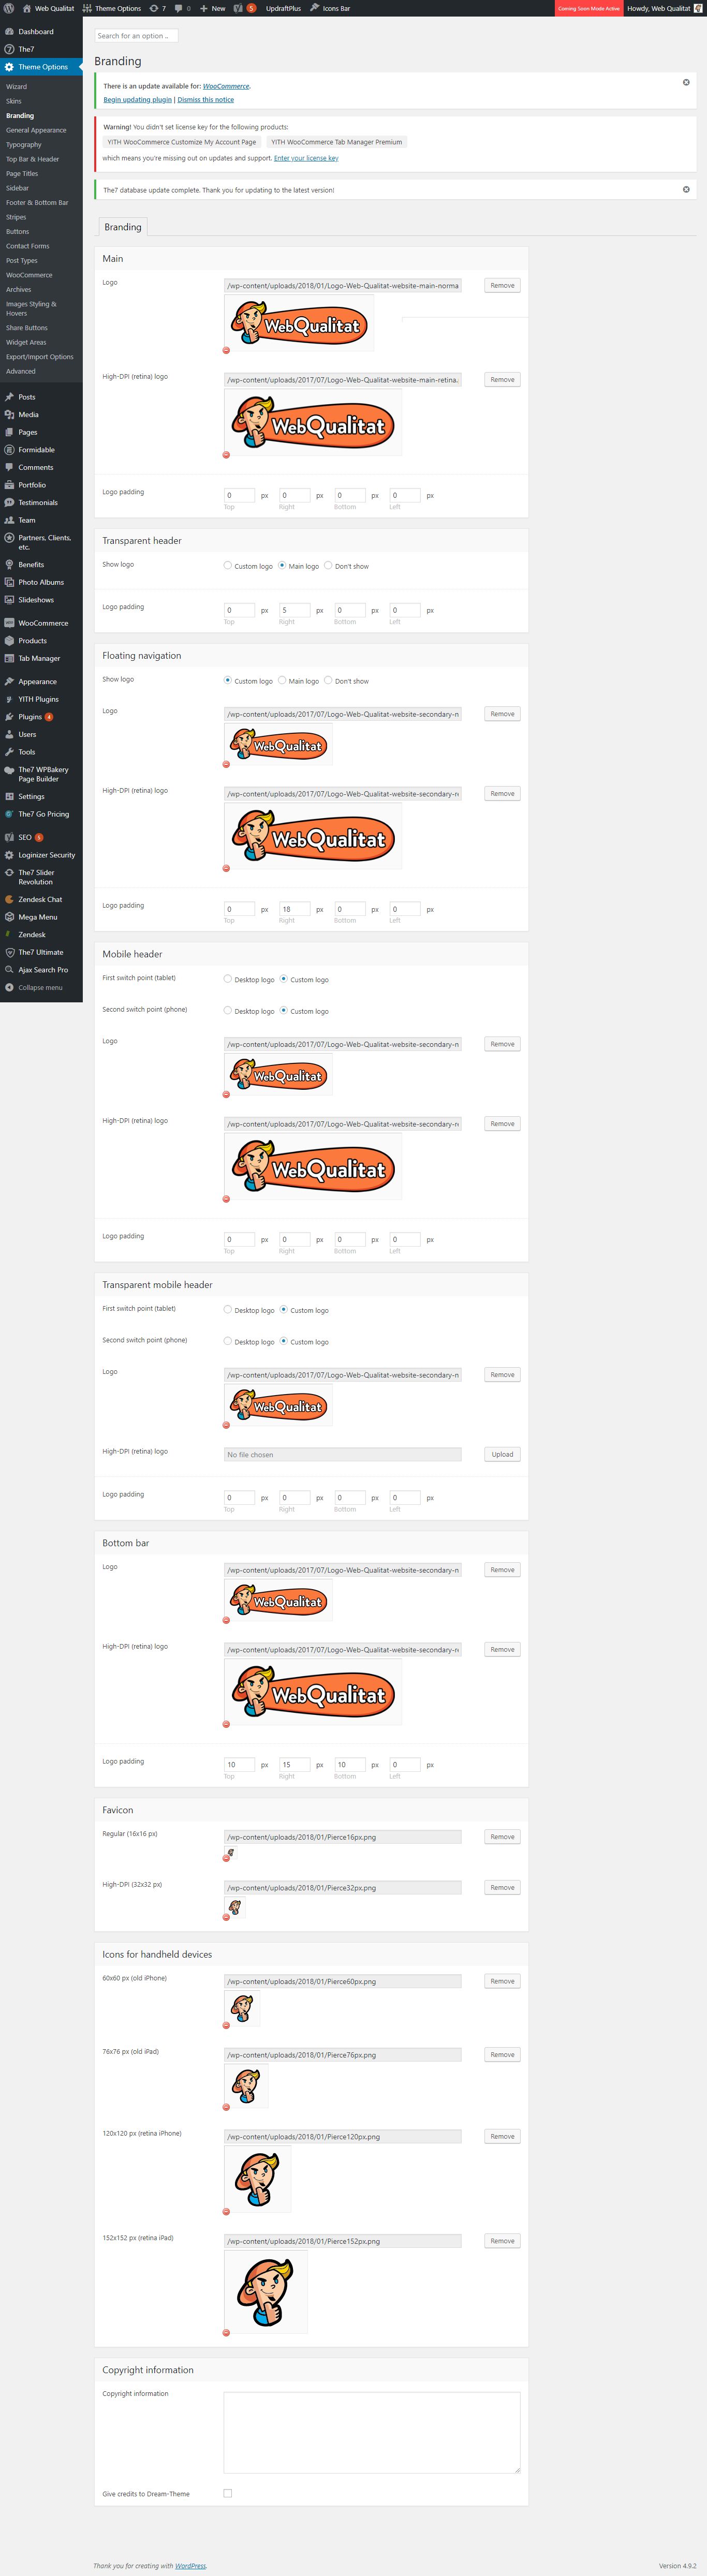Enable Give credits to Dream-Theme checkbox
The width and height of the screenshot is (707, 2576).
pos(228,2493)
